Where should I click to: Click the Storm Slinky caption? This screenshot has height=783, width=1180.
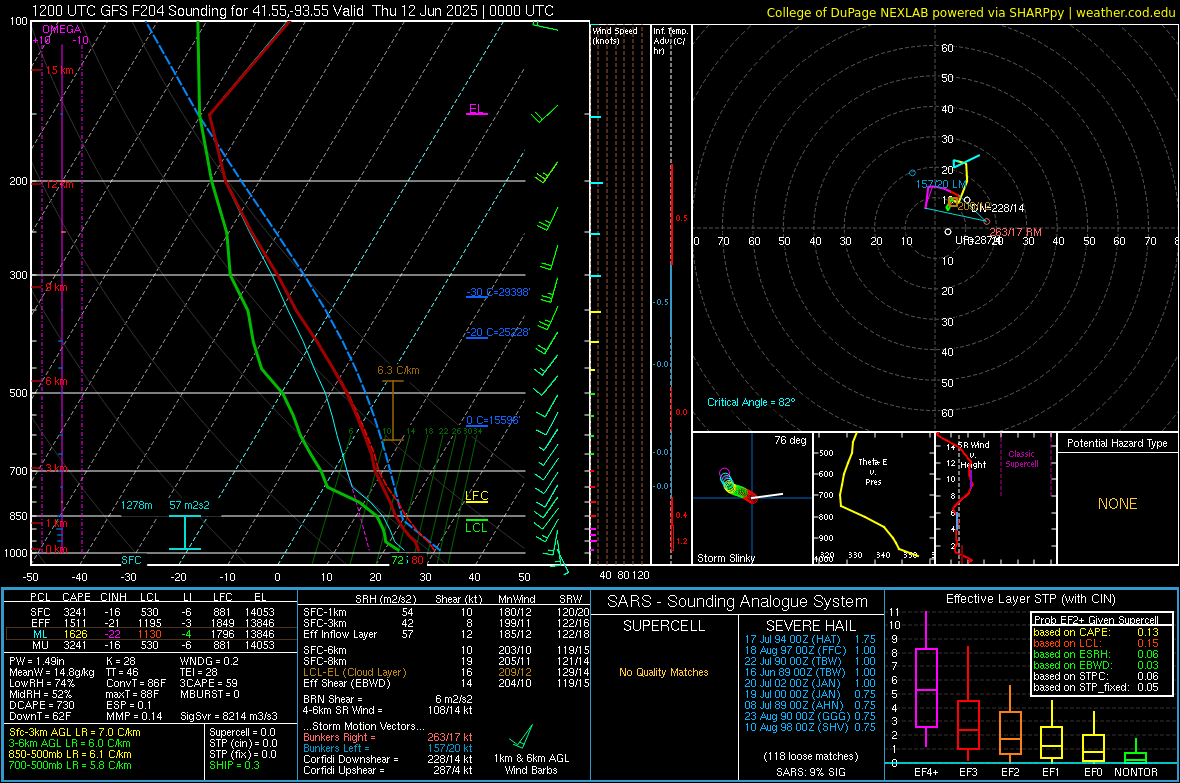(725, 558)
